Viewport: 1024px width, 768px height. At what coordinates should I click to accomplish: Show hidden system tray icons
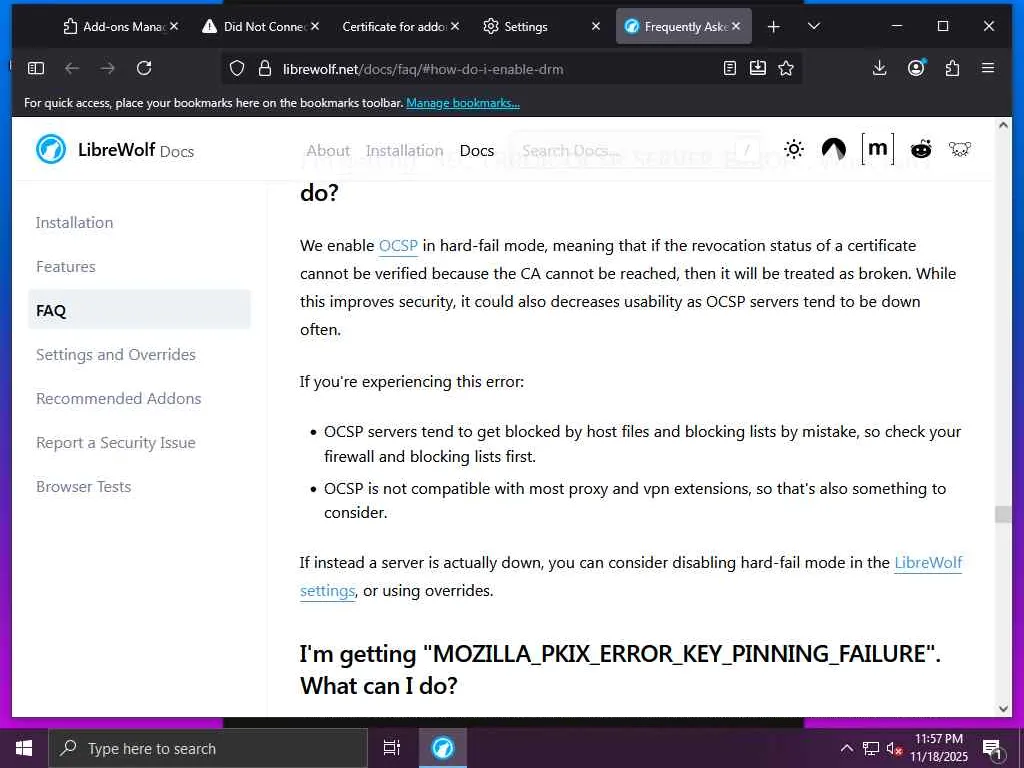846,749
